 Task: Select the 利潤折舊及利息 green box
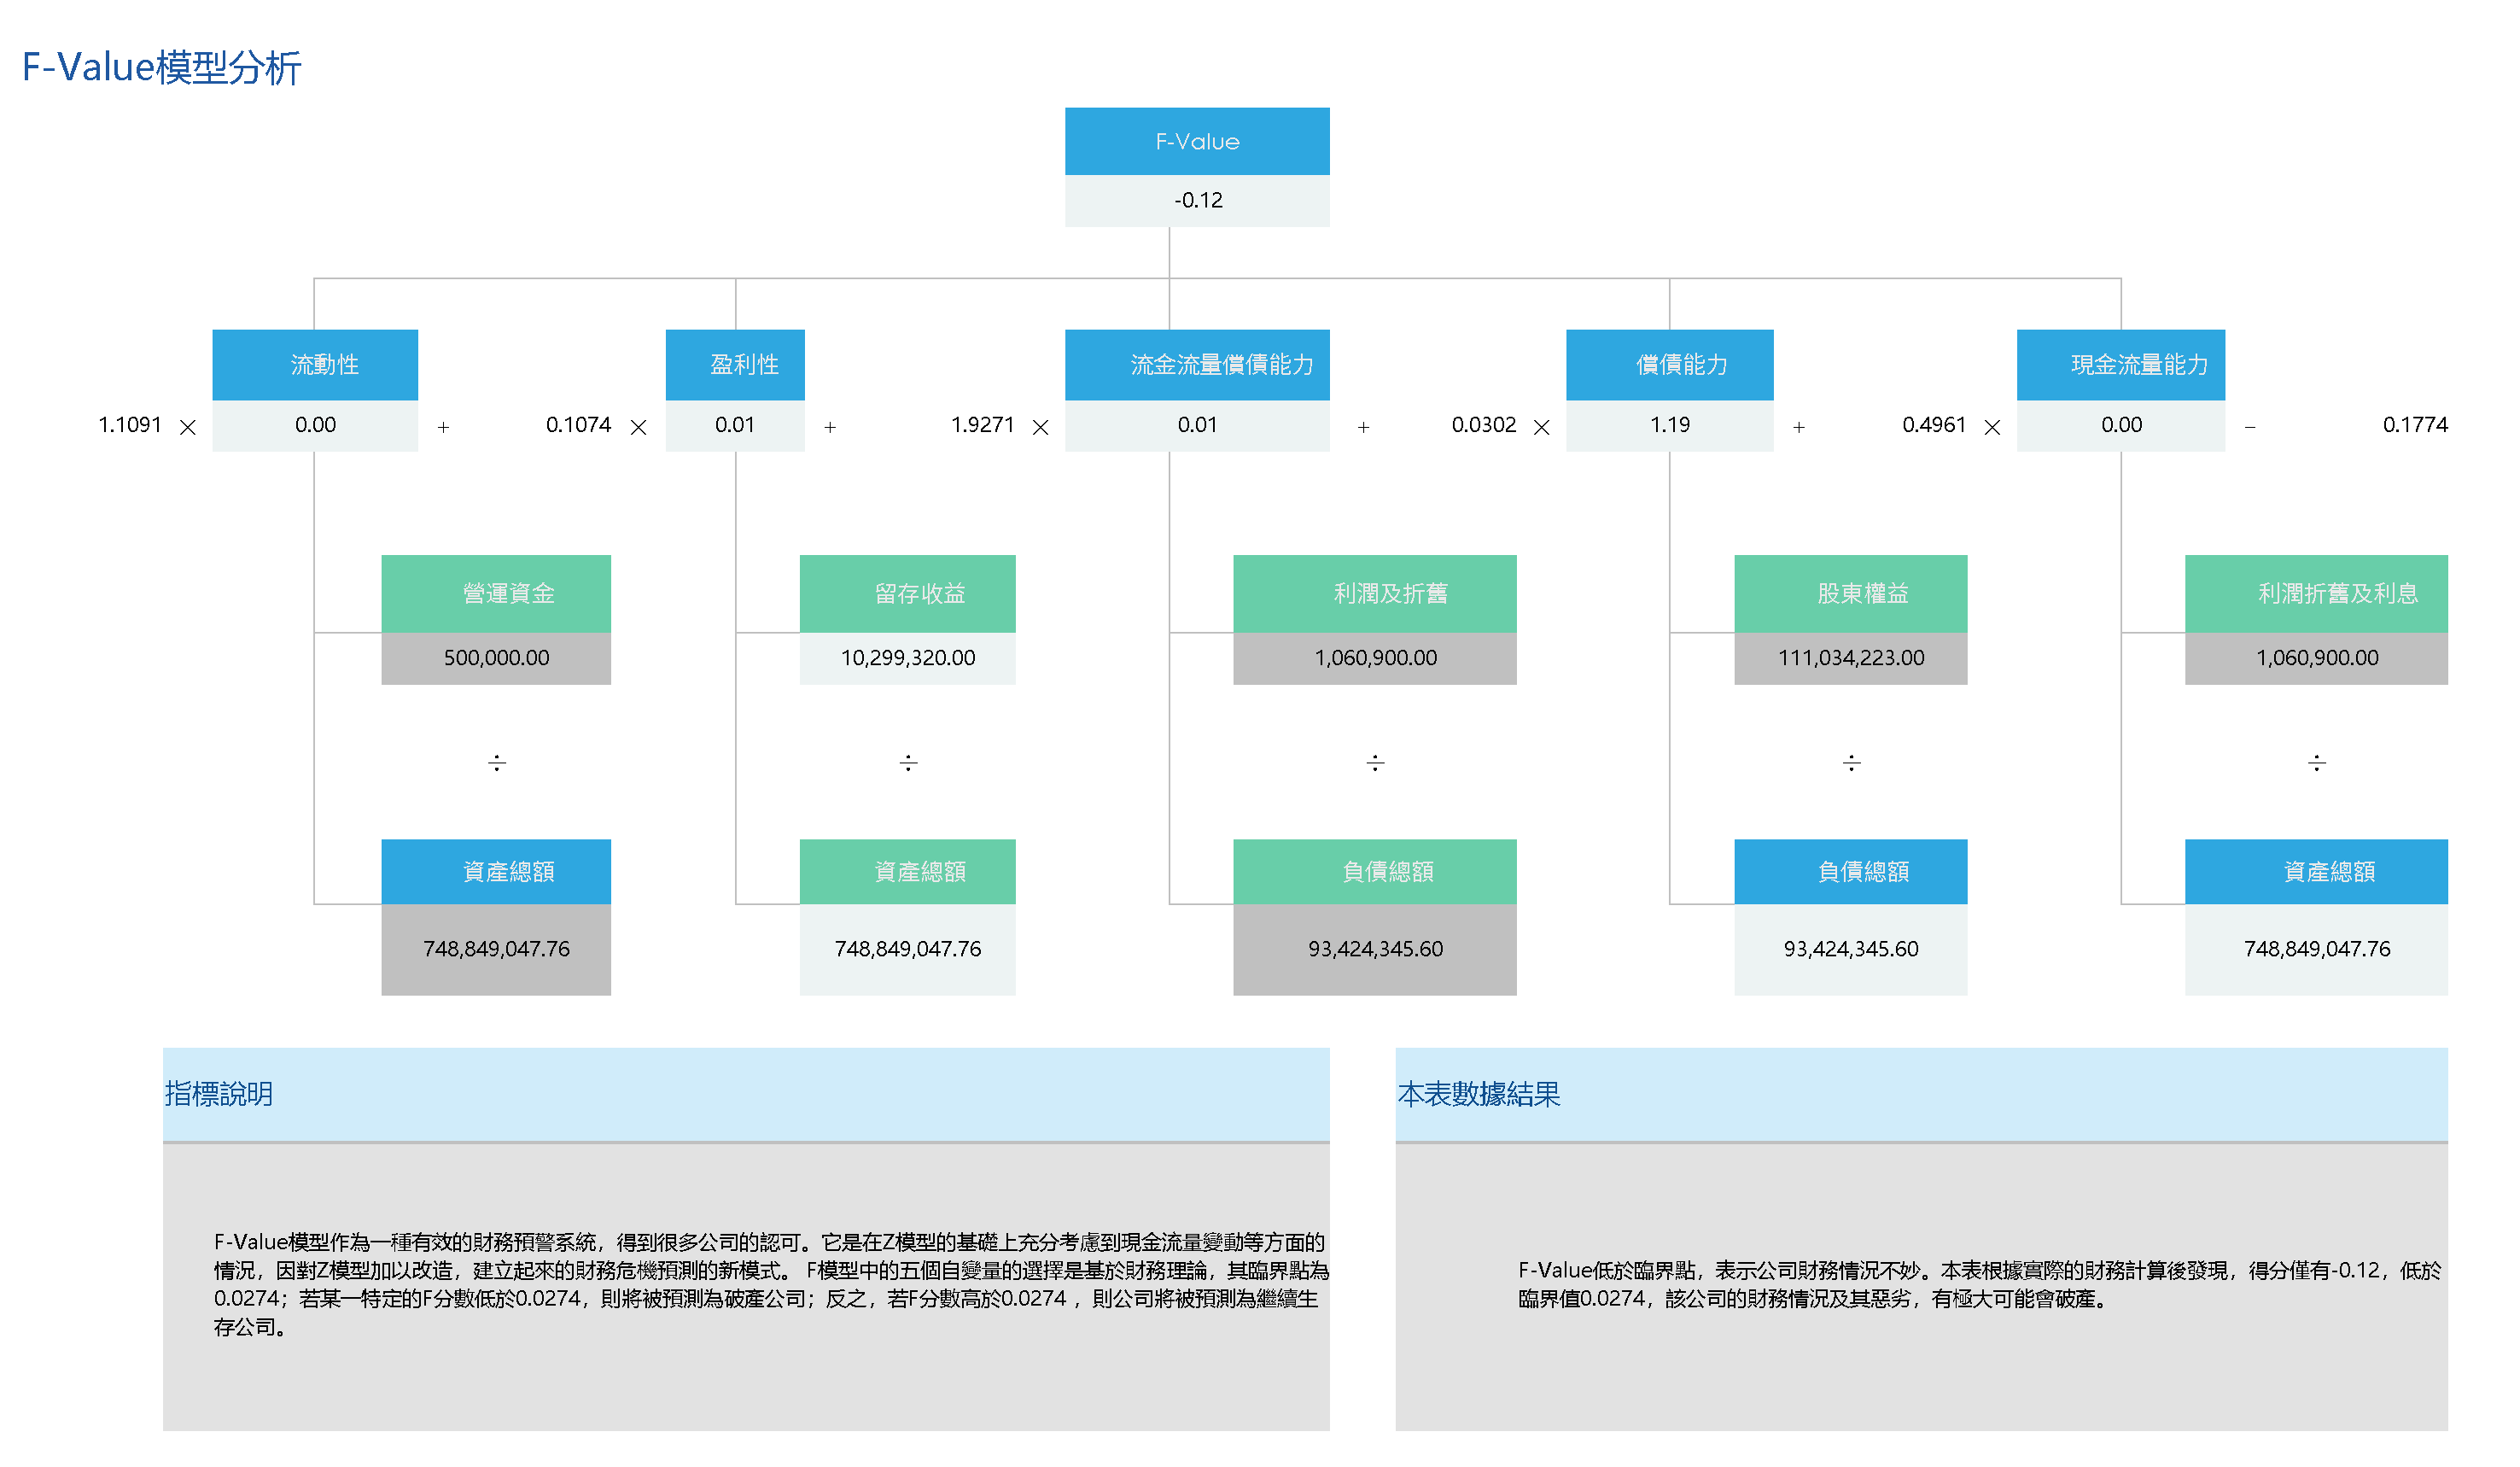pyautogui.click(x=2317, y=594)
